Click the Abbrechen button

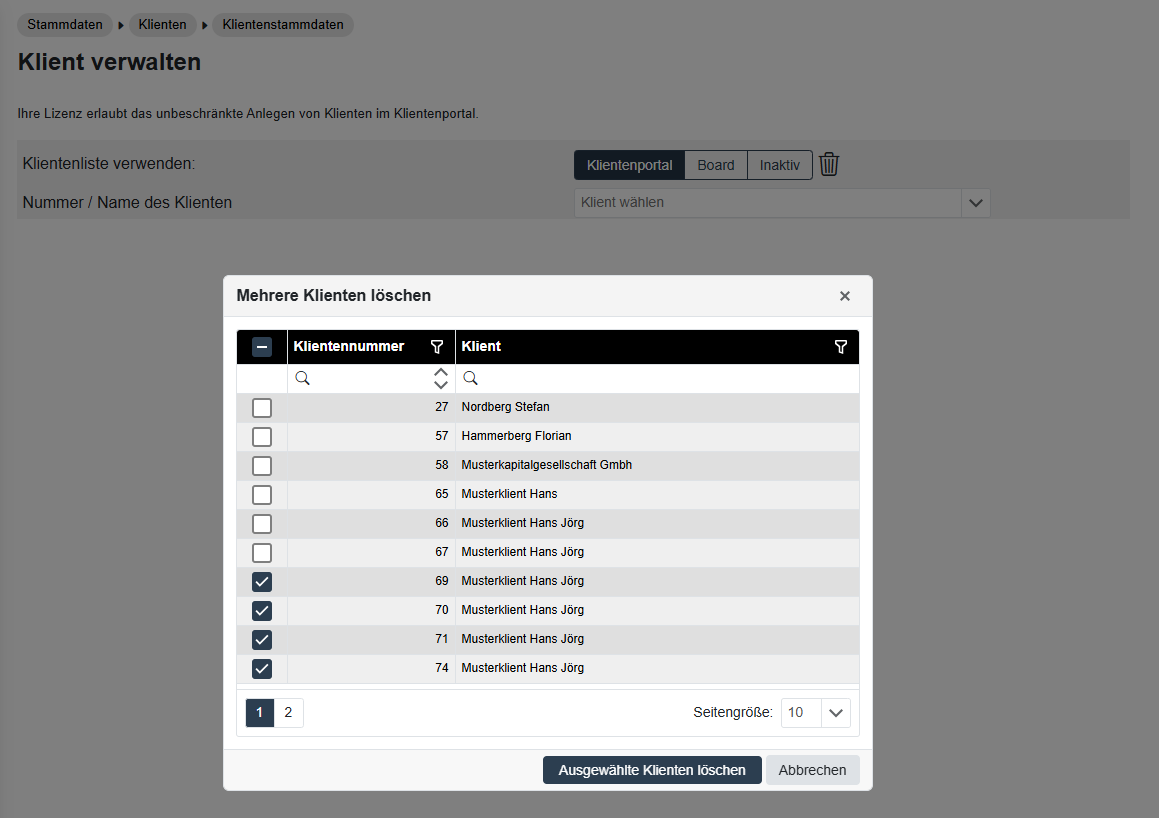coord(812,770)
